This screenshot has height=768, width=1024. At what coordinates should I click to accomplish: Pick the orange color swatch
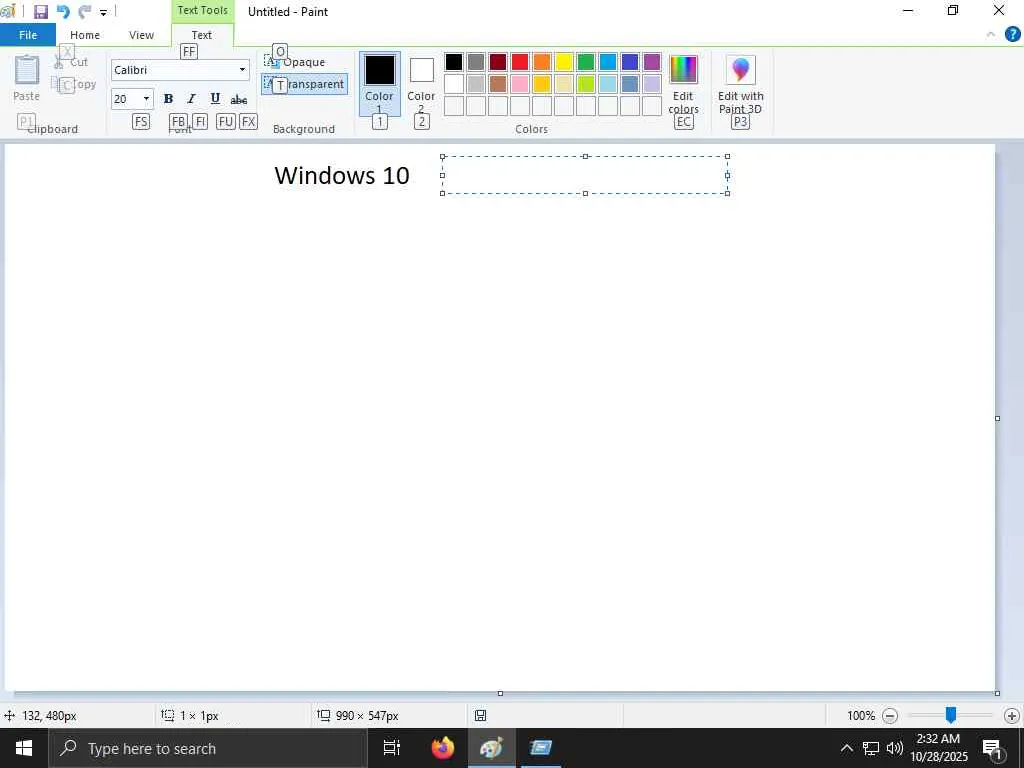coord(541,62)
